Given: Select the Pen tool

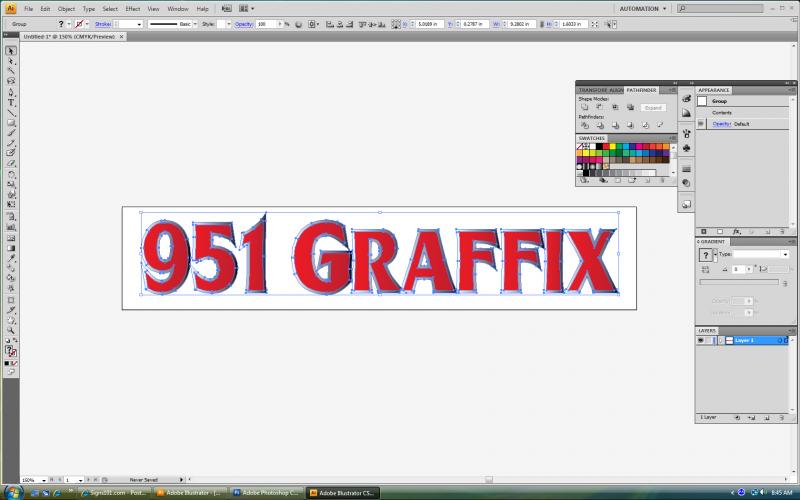Looking at the screenshot, I should (11, 93).
